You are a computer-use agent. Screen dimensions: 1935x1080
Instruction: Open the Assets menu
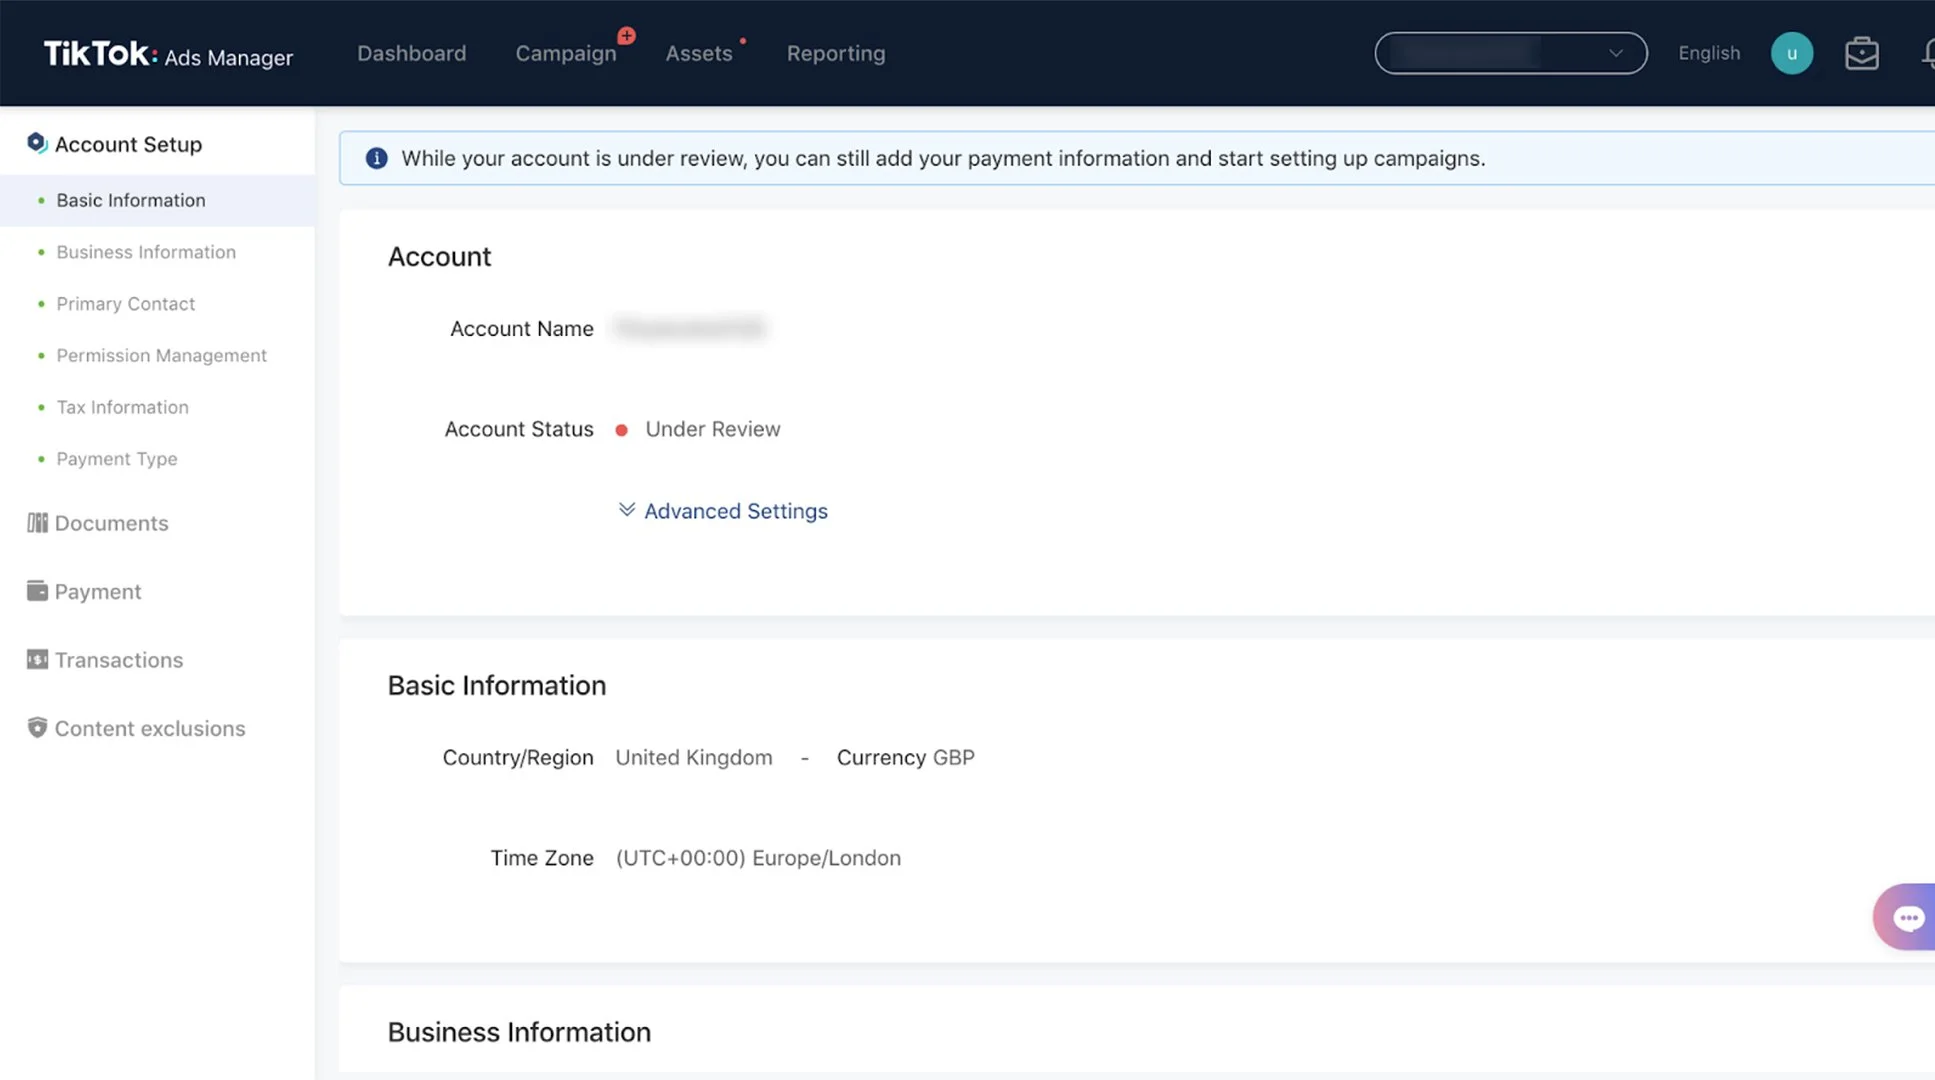[698, 53]
